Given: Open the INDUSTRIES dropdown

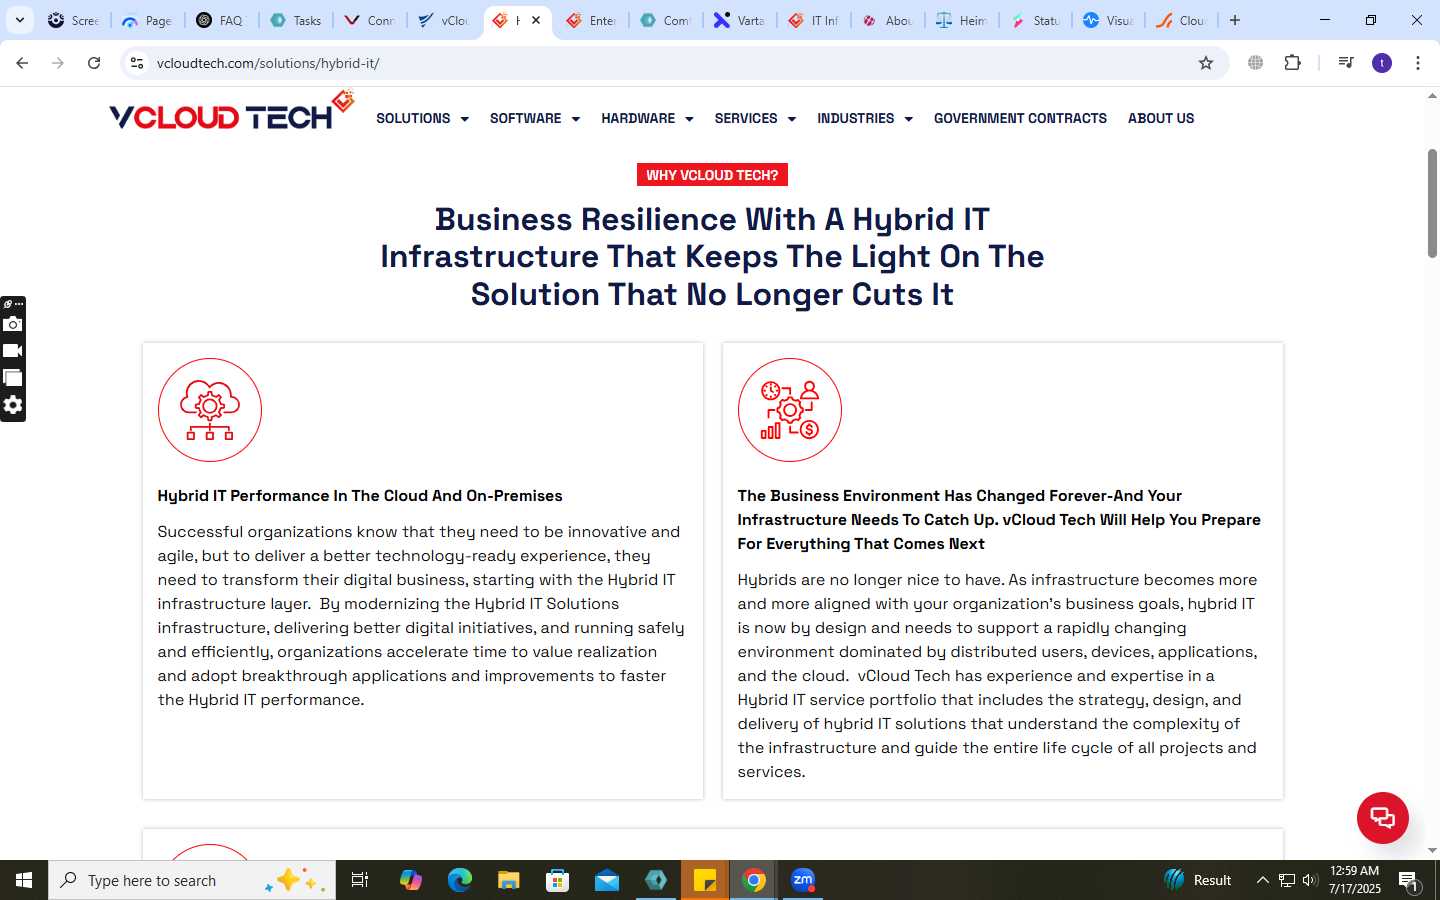Looking at the screenshot, I should coord(865,118).
